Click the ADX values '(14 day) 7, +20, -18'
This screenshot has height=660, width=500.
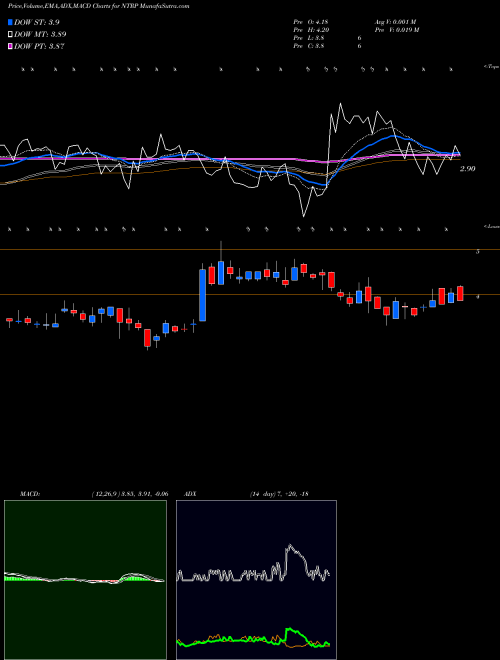pos(279,494)
